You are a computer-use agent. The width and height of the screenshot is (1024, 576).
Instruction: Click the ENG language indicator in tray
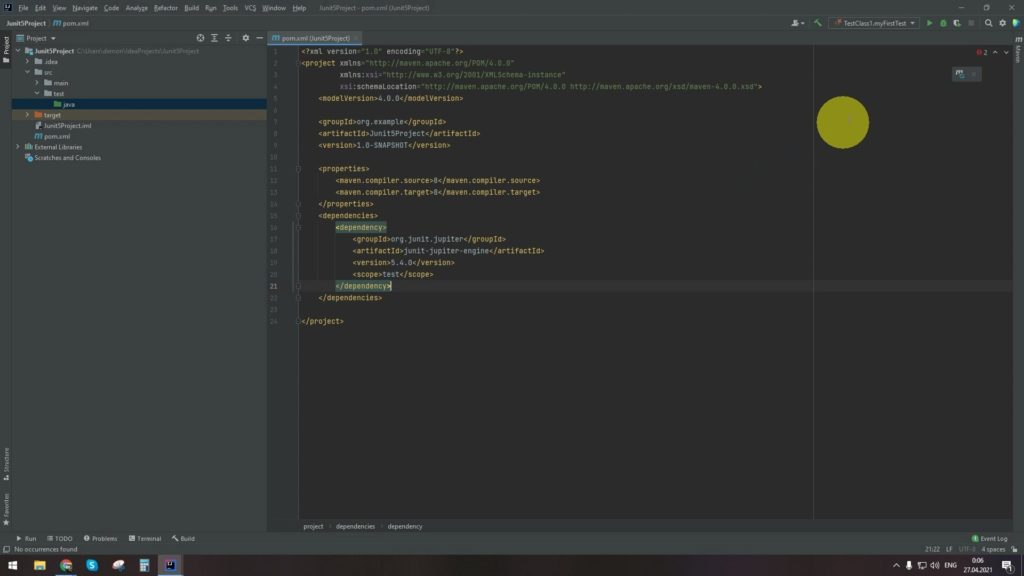point(950,566)
